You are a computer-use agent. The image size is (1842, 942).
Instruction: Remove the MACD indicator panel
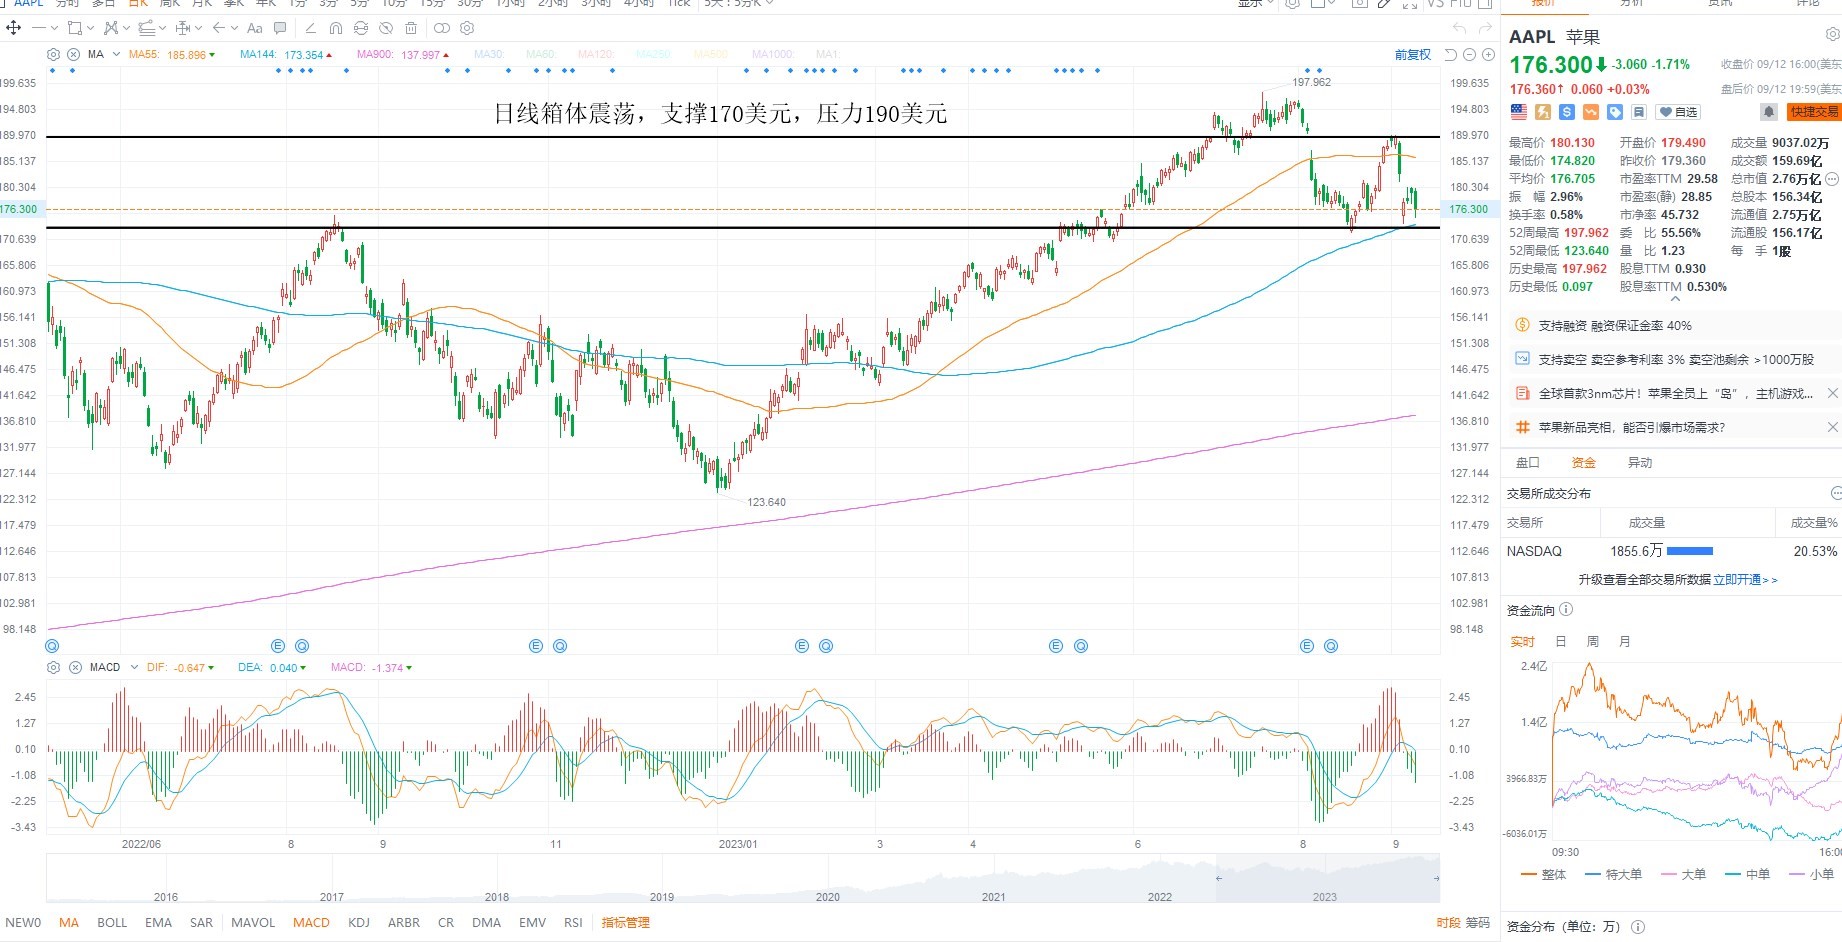click(x=75, y=667)
